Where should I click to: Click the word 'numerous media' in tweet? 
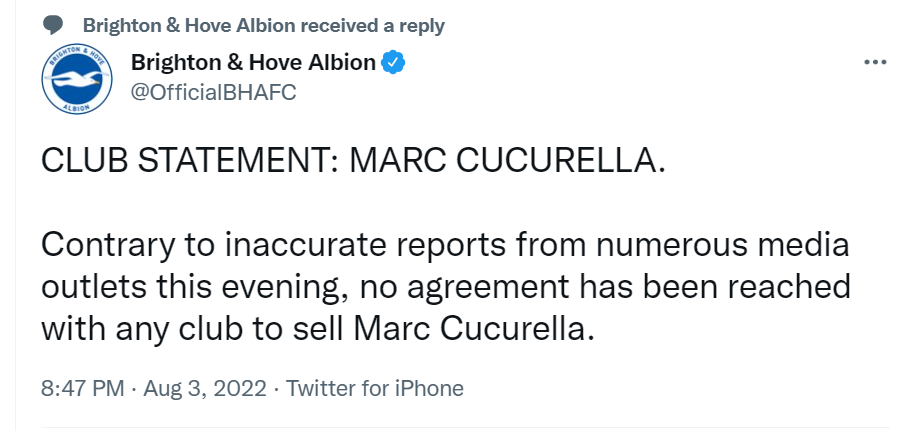coord(722,245)
